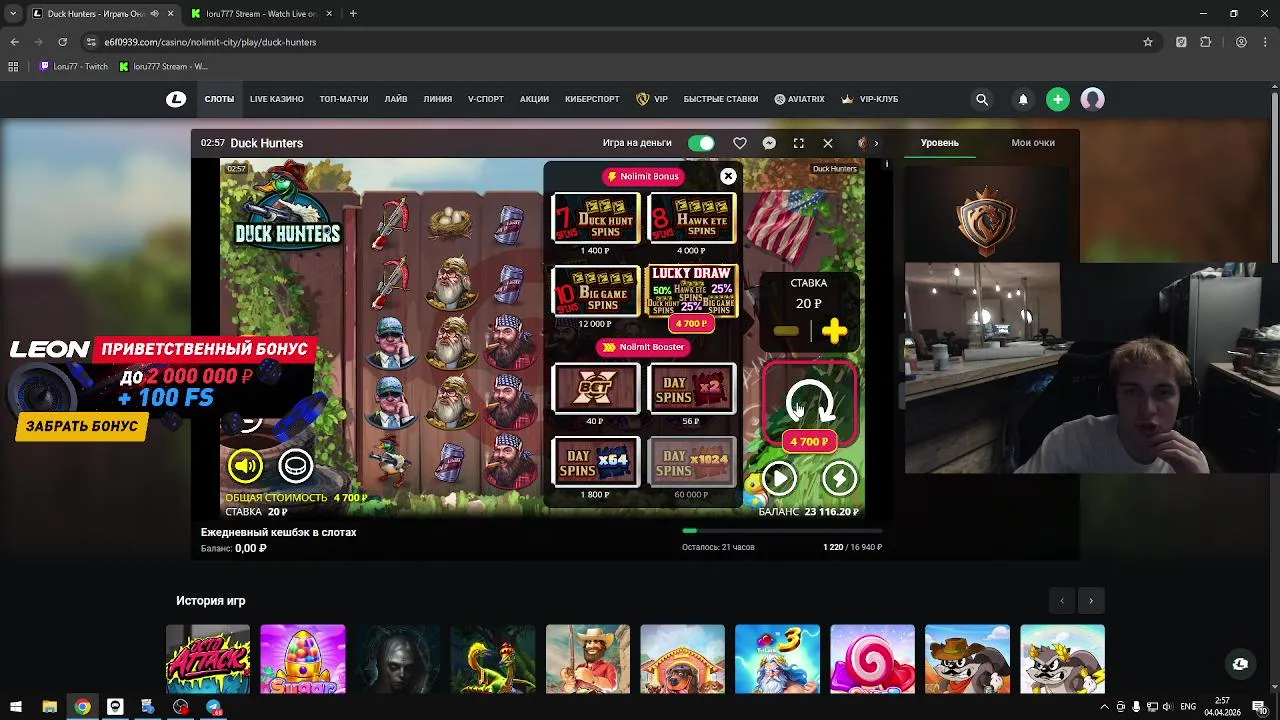Click the Ежедневный кешбэк в слотах label
The image size is (1280, 720).
pos(278,532)
